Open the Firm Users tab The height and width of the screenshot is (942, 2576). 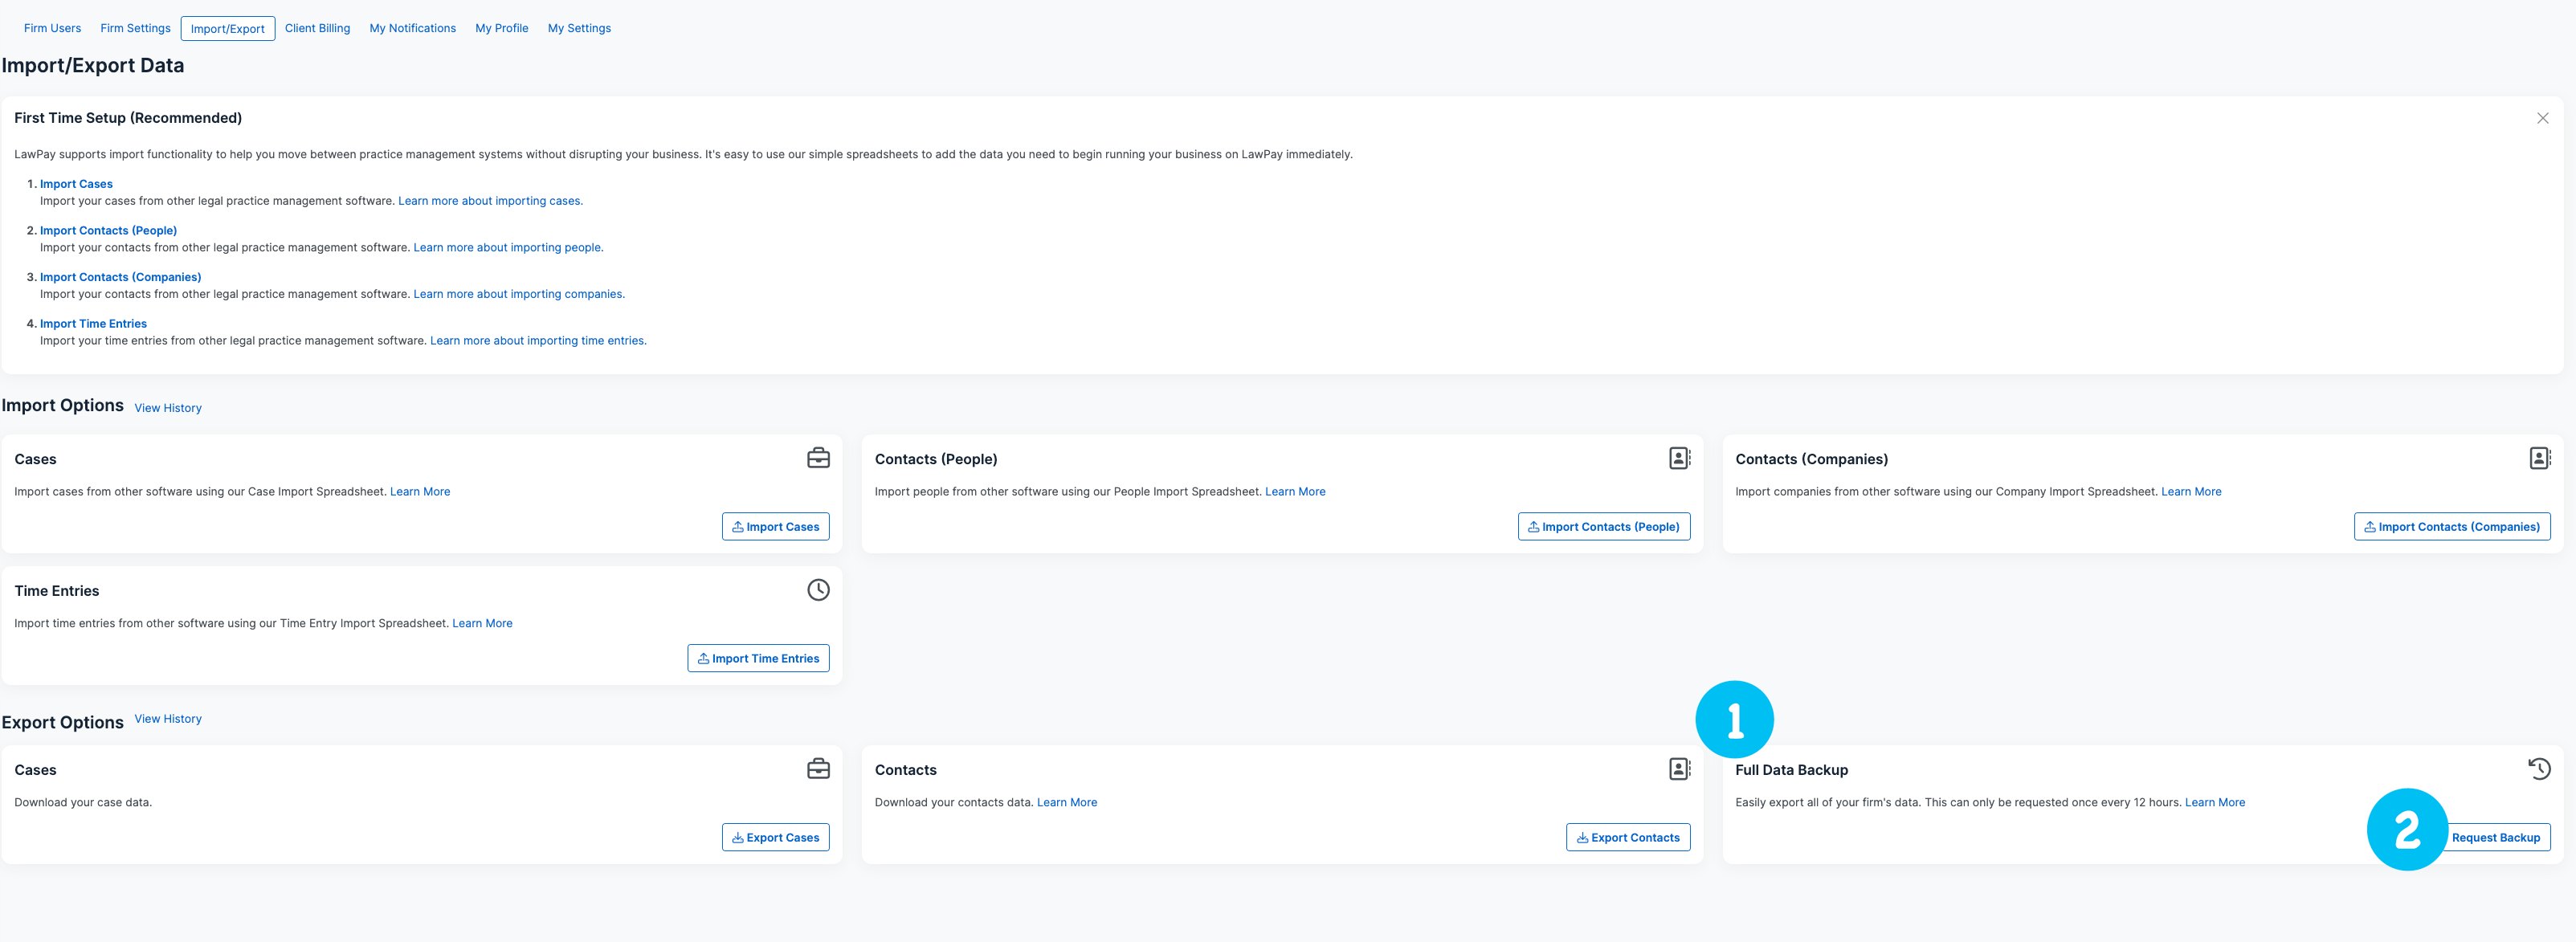[52, 28]
